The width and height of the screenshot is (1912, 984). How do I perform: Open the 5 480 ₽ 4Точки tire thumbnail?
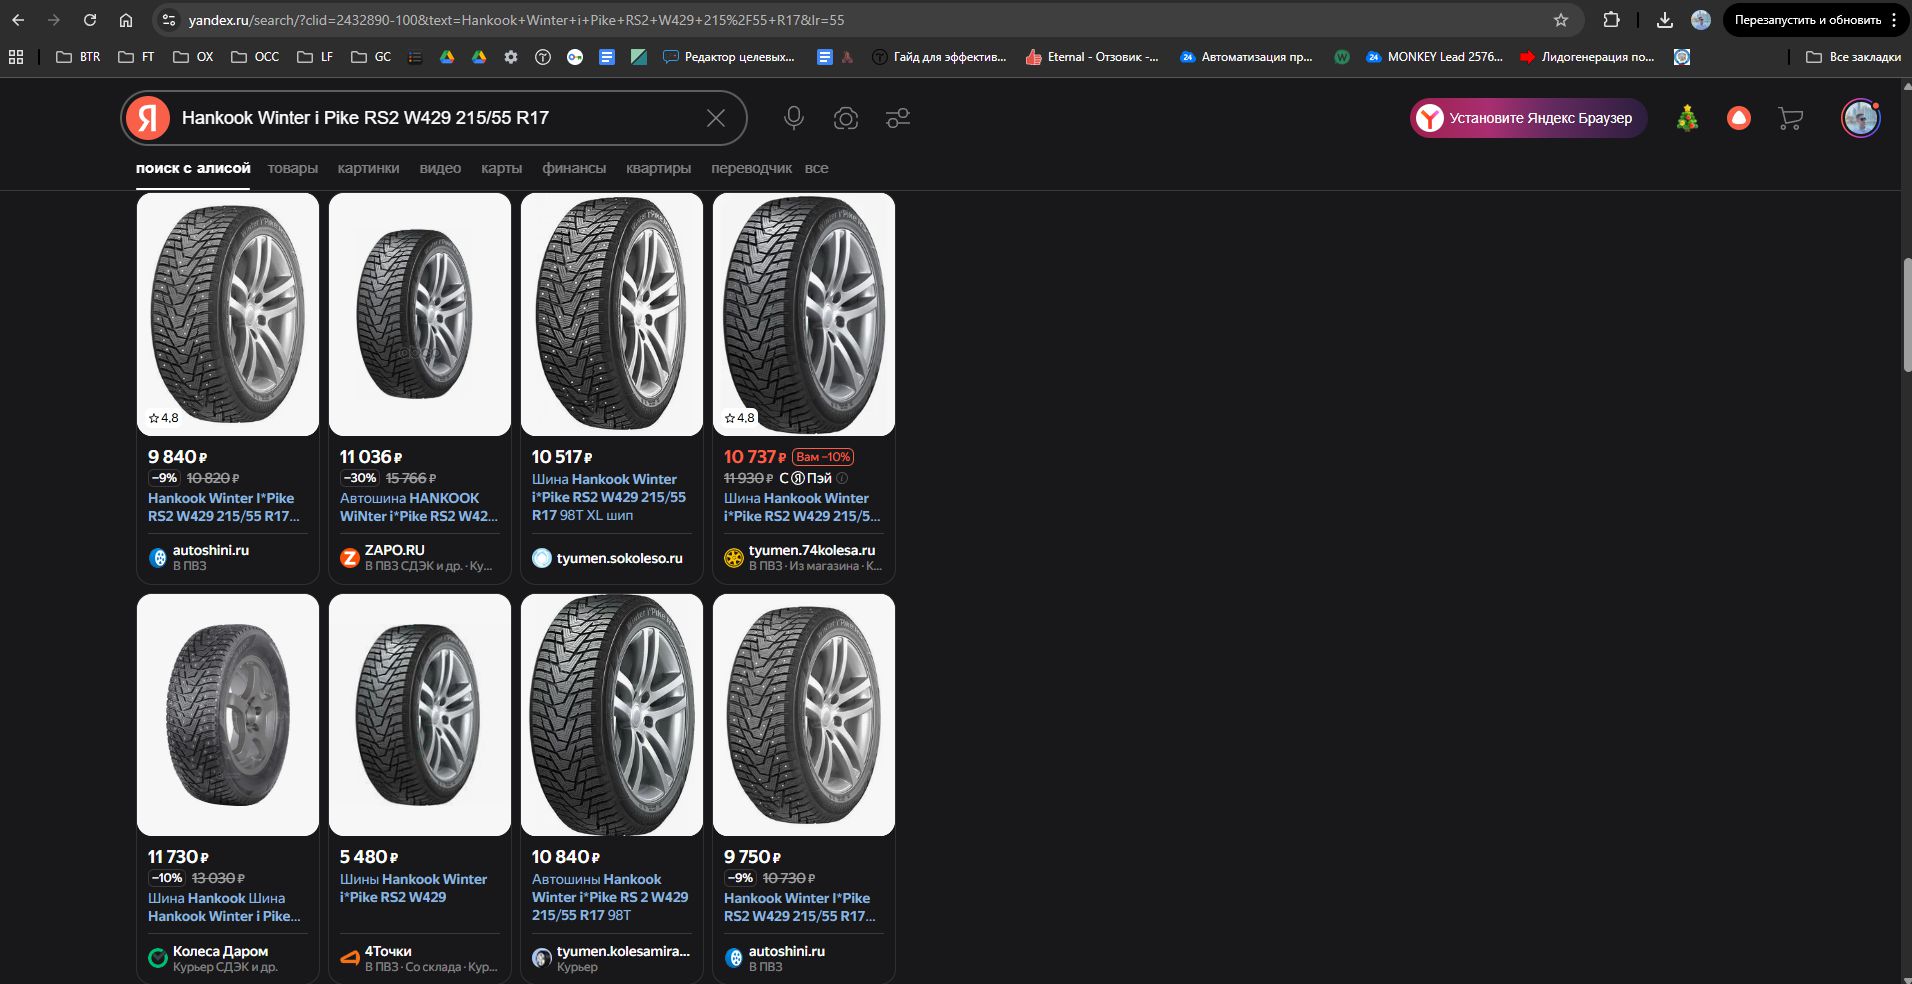coord(420,715)
